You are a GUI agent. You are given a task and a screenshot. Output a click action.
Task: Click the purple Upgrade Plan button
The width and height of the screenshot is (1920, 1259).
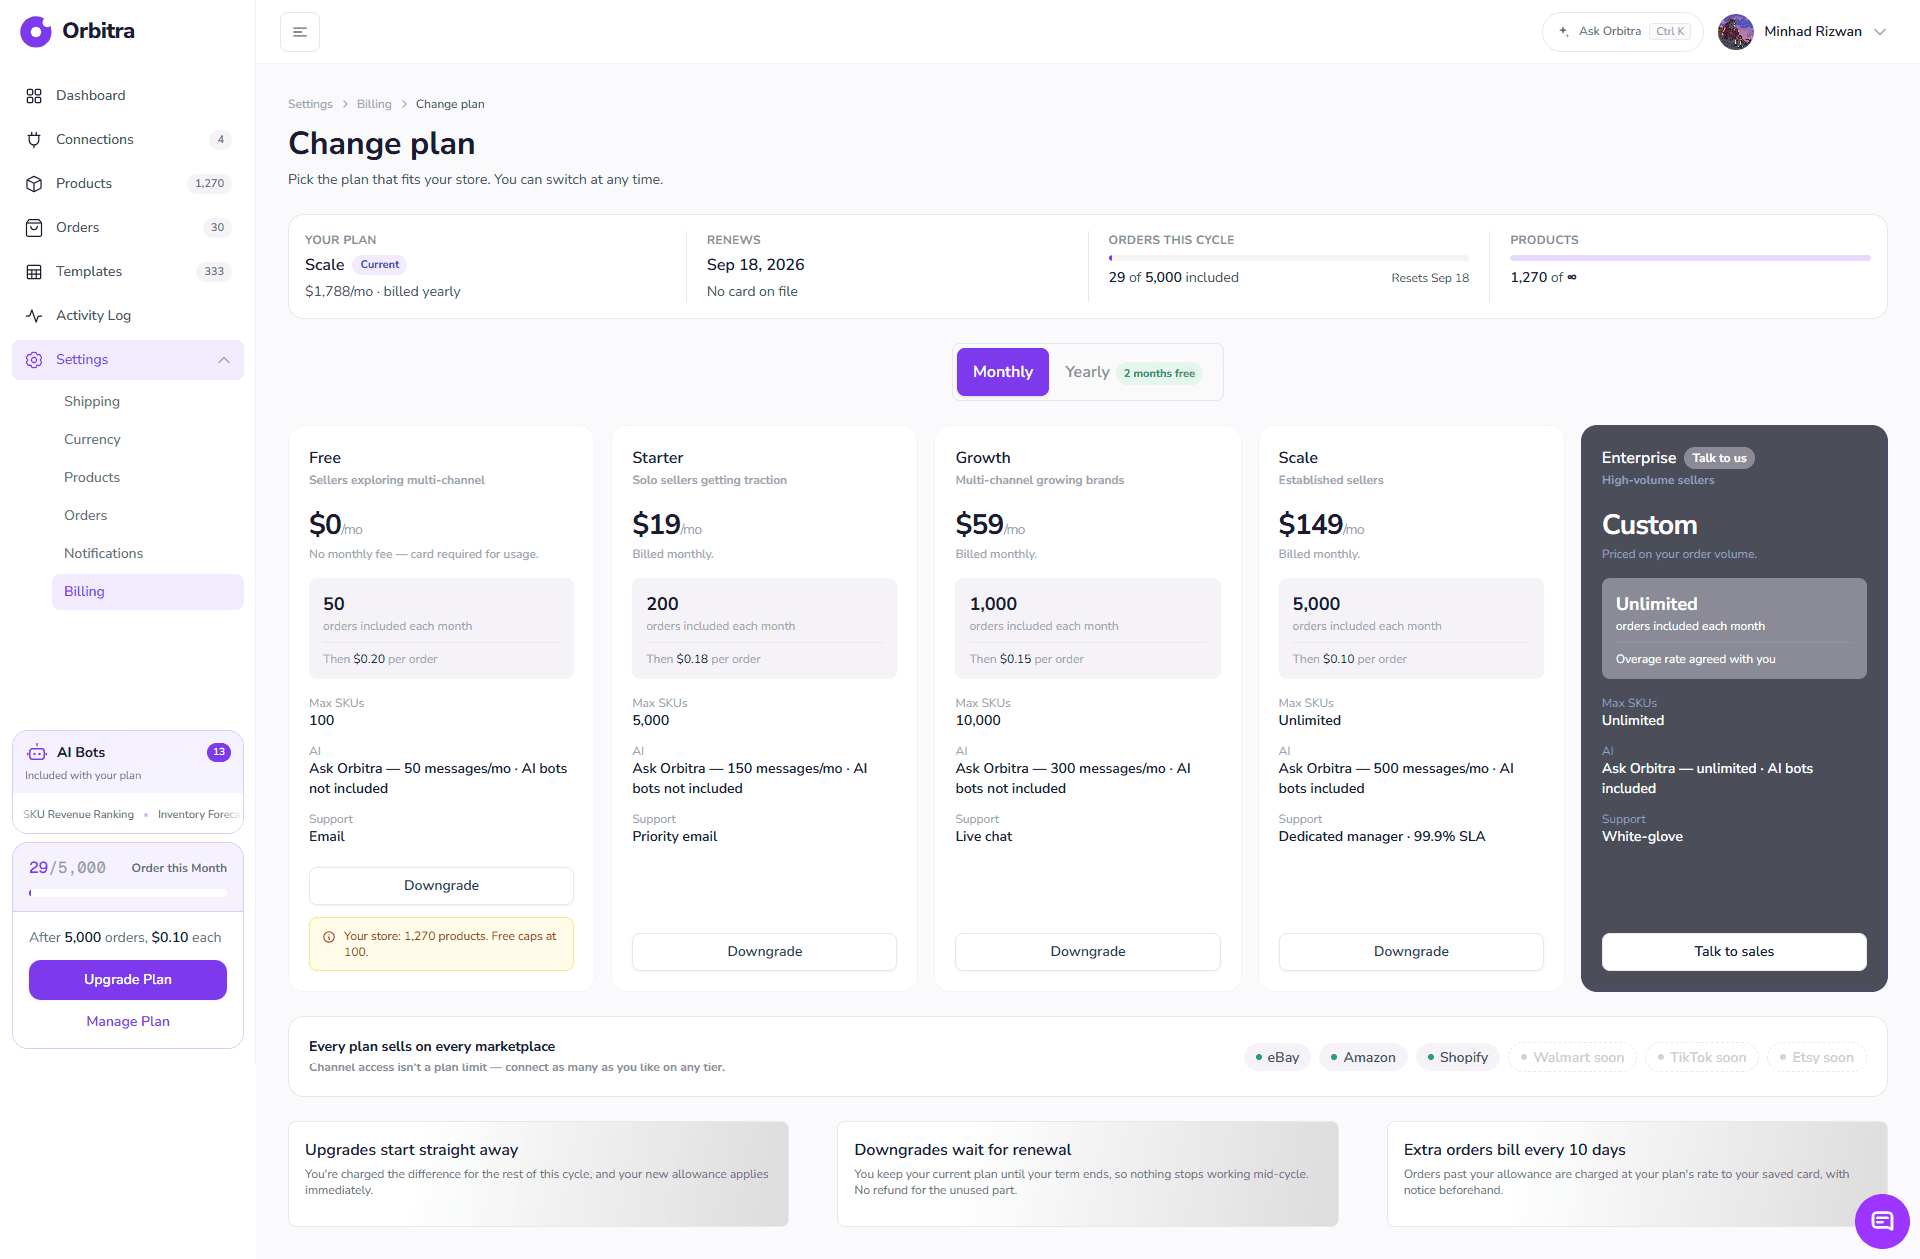click(128, 980)
